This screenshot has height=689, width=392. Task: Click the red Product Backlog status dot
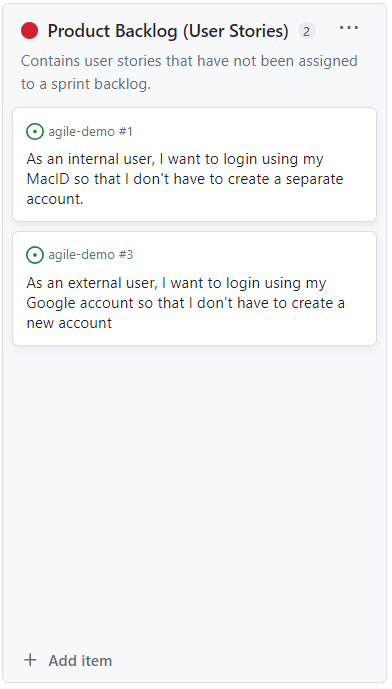click(x=29, y=31)
